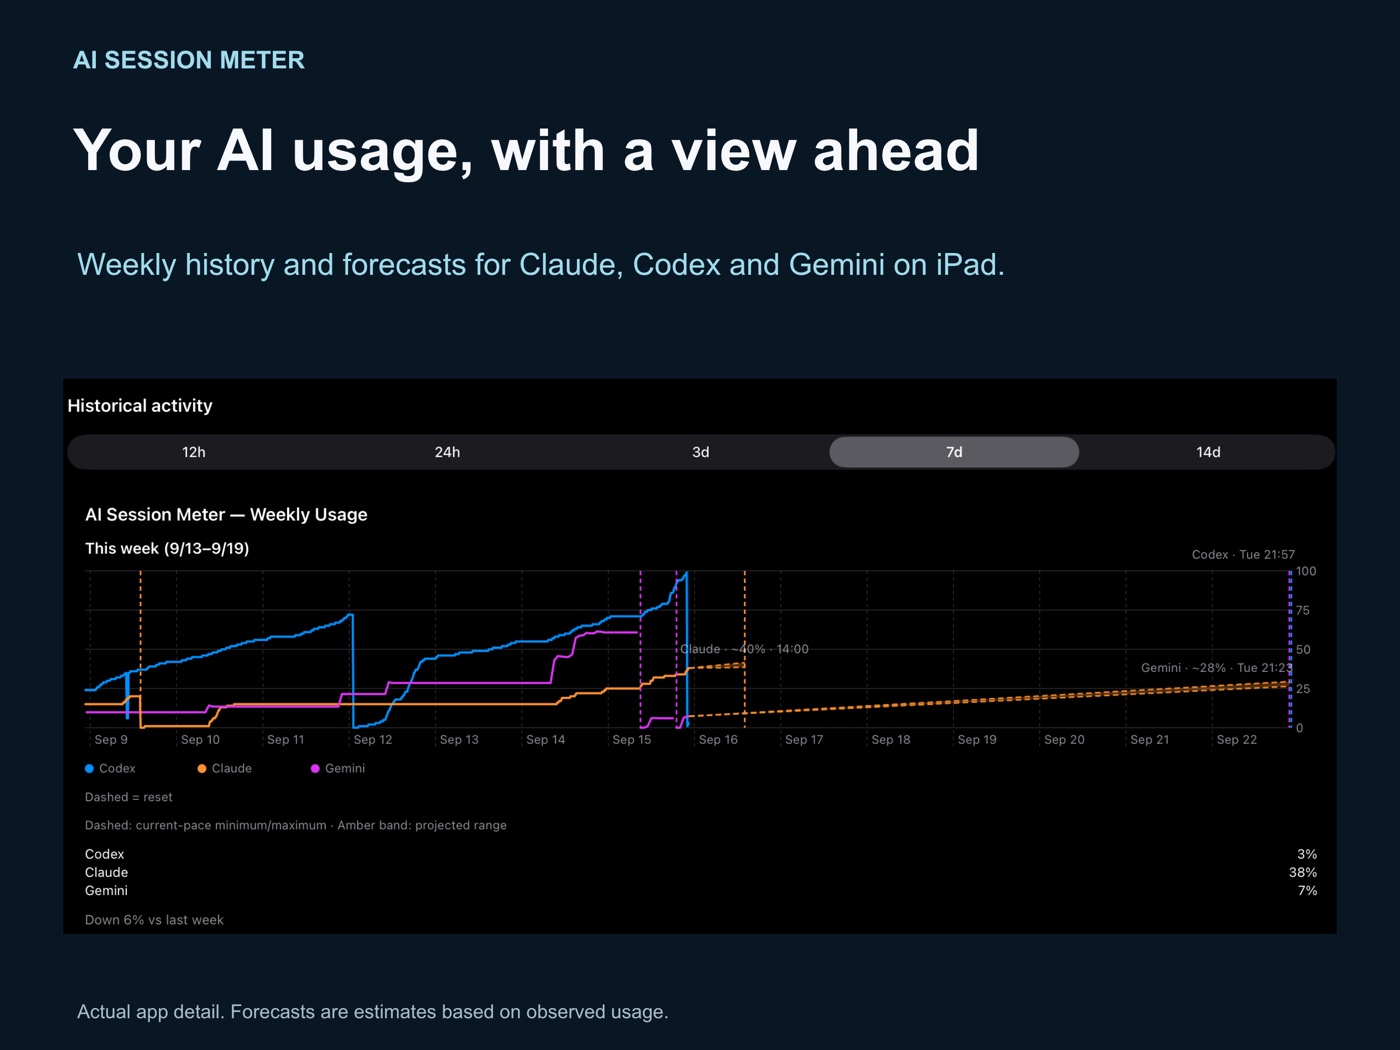This screenshot has width=1400, height=1050.
Task: Click the Claude row name in summary
Action: point(106,872)
